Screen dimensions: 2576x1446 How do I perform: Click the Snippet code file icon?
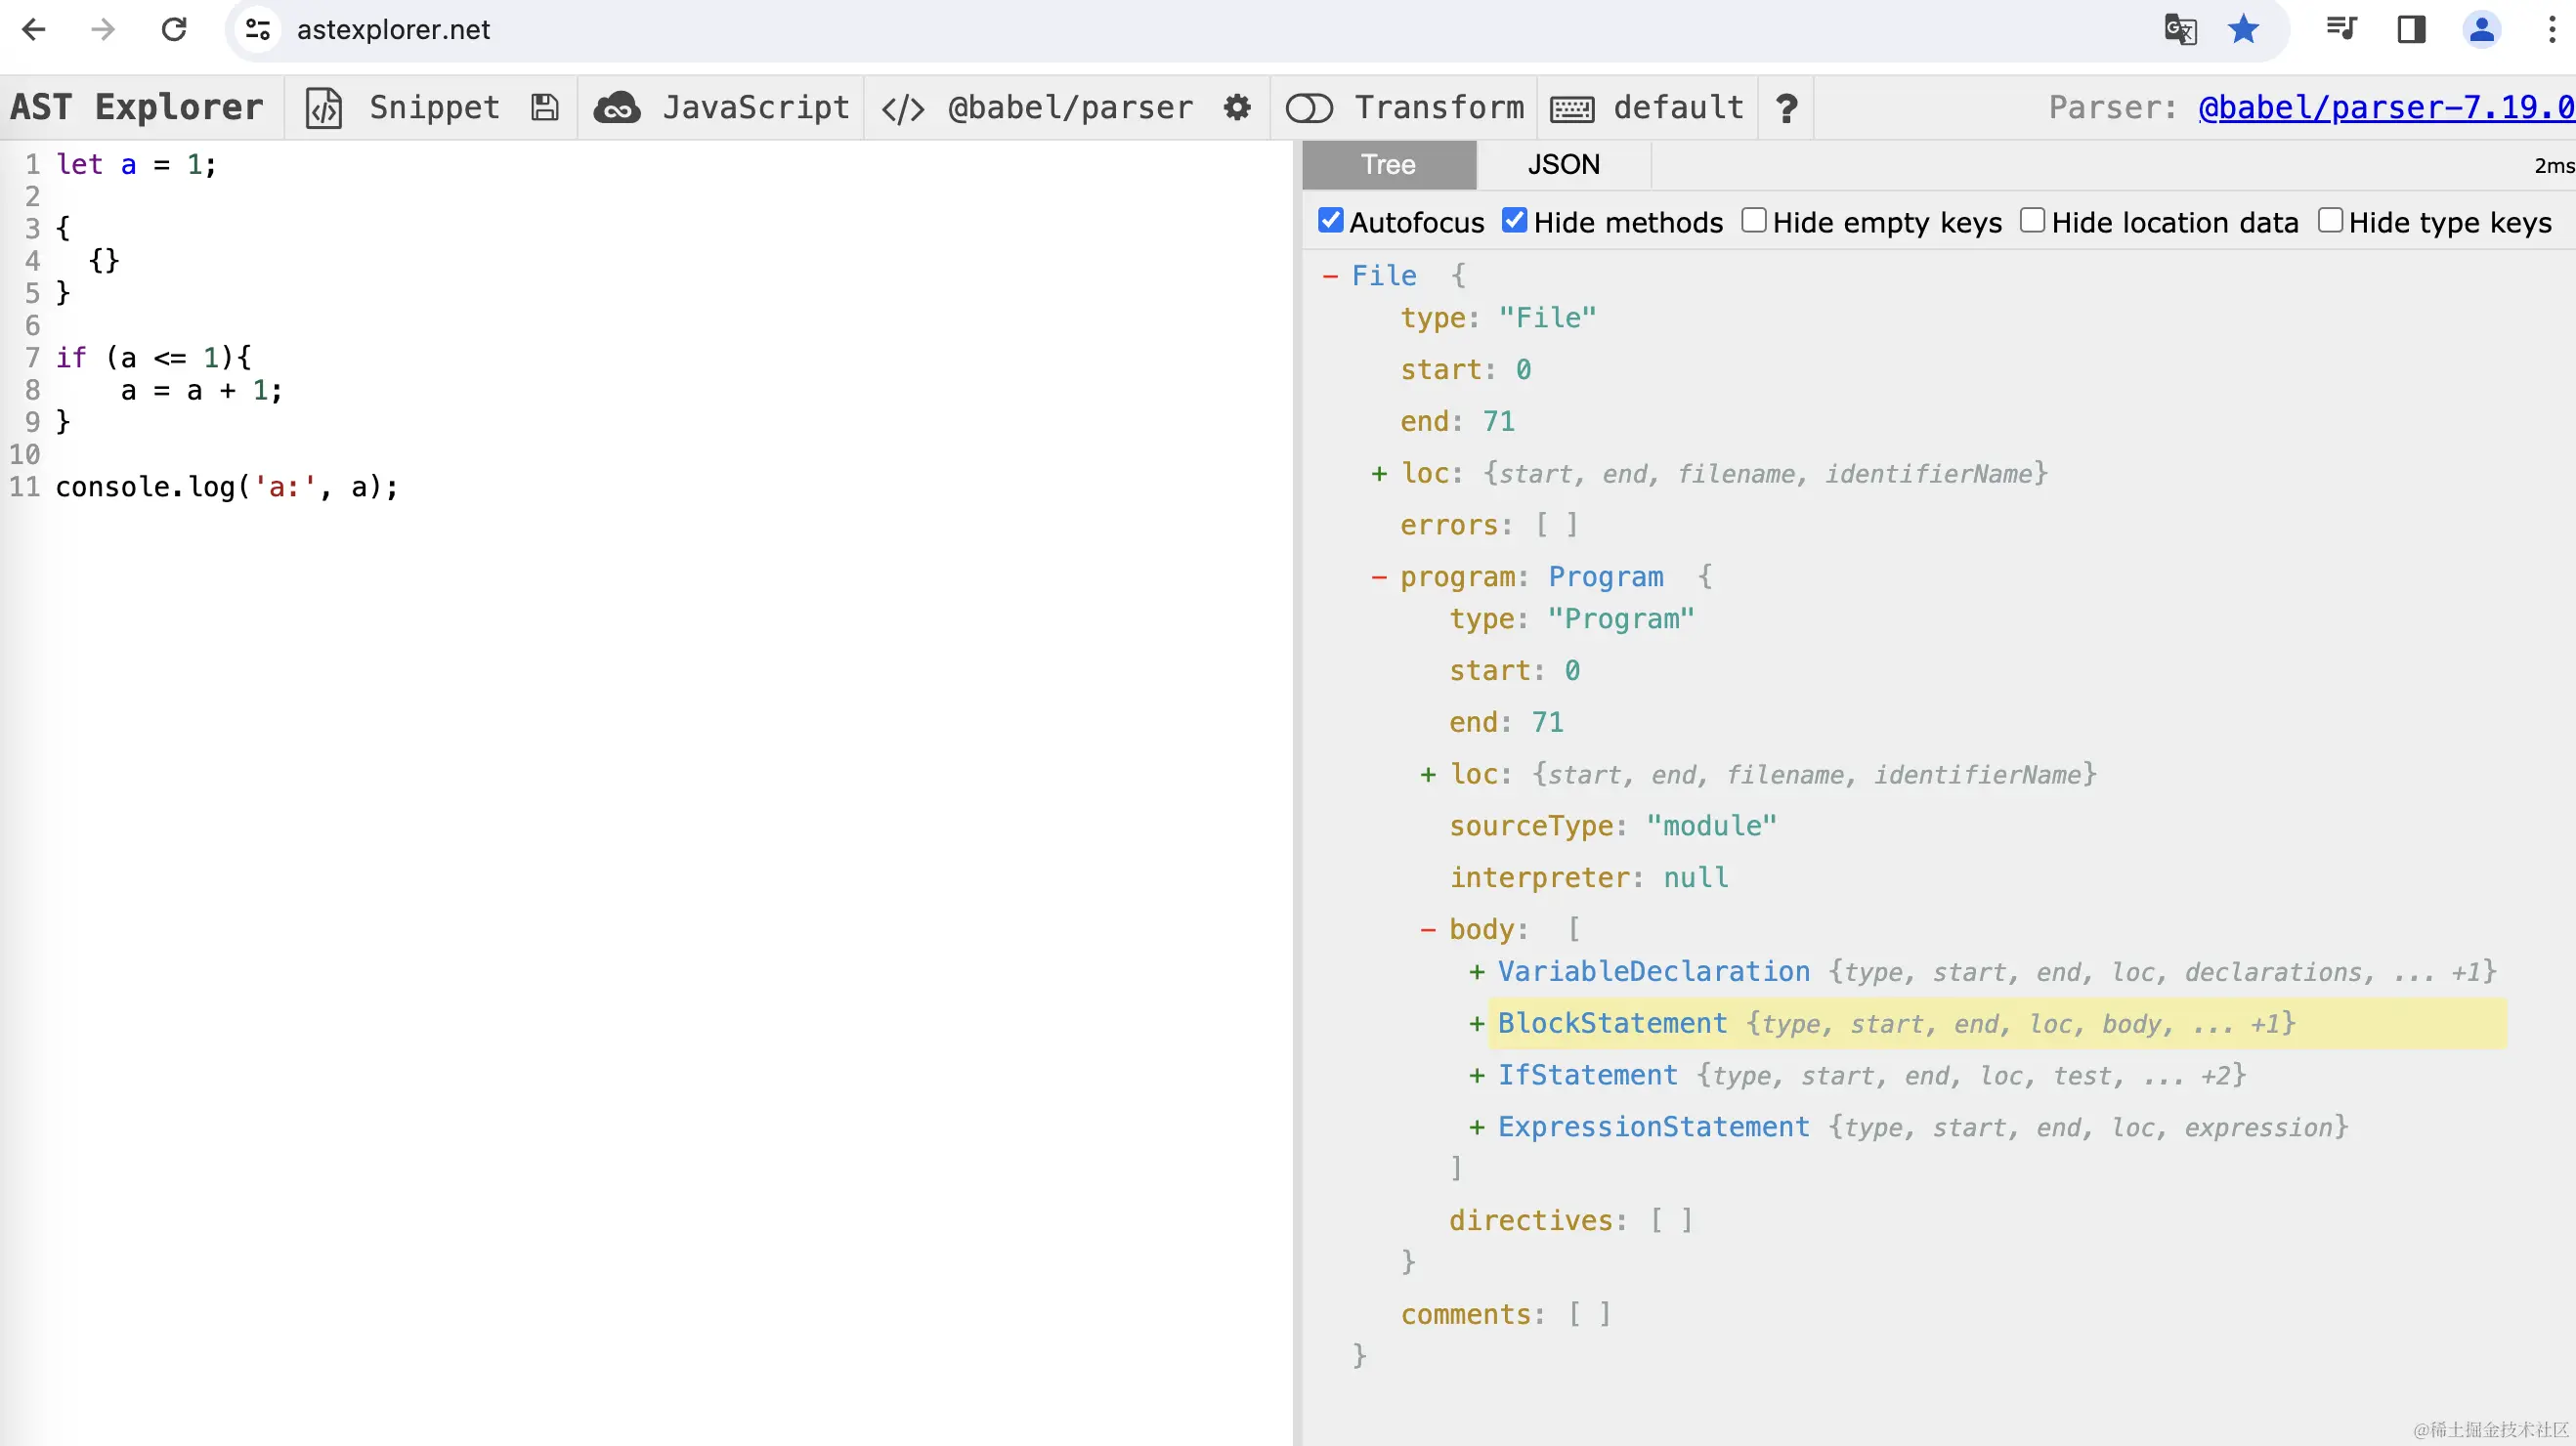pos(323,108)
